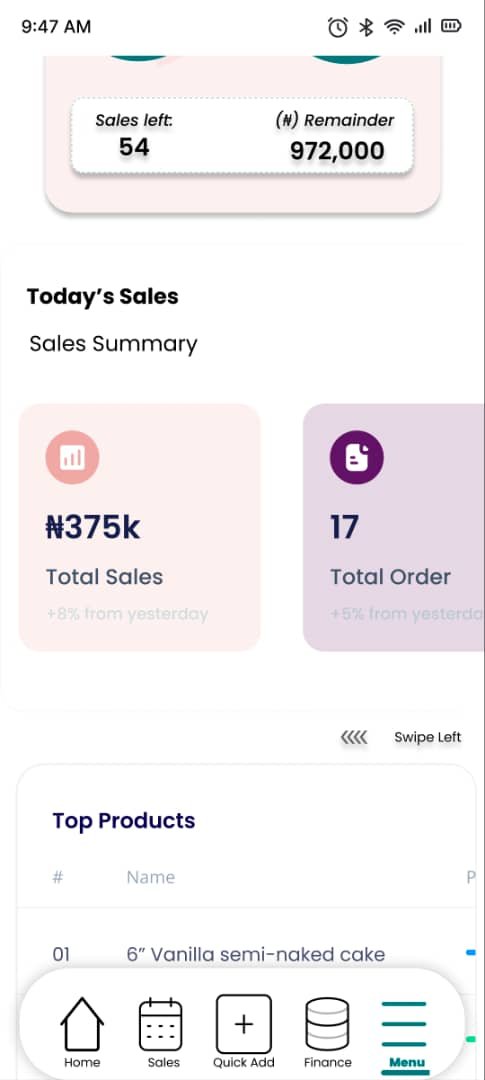The height and width of the screenshot is (1080, 485).
Task: Tap the Sales left 54 value
Action: pos(134,147)
